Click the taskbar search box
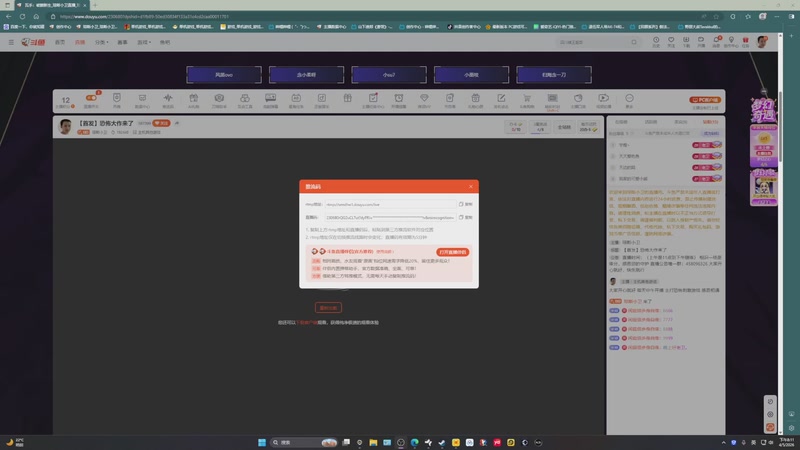Viewport: 800px width, 450px height. [304, 442]
